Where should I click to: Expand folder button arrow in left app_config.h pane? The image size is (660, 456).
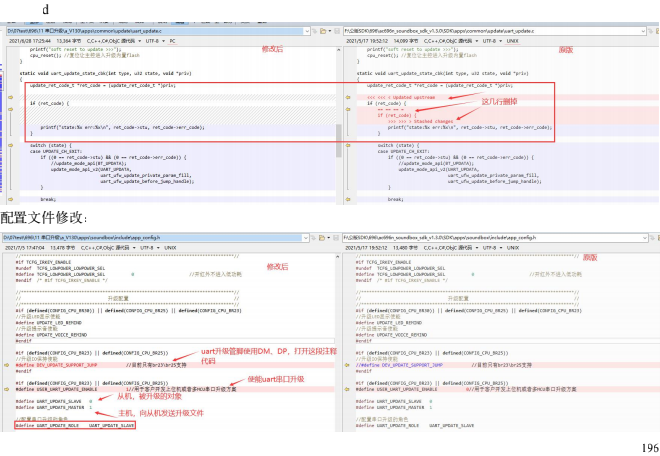pyautogui.click(x=329, y=238)
